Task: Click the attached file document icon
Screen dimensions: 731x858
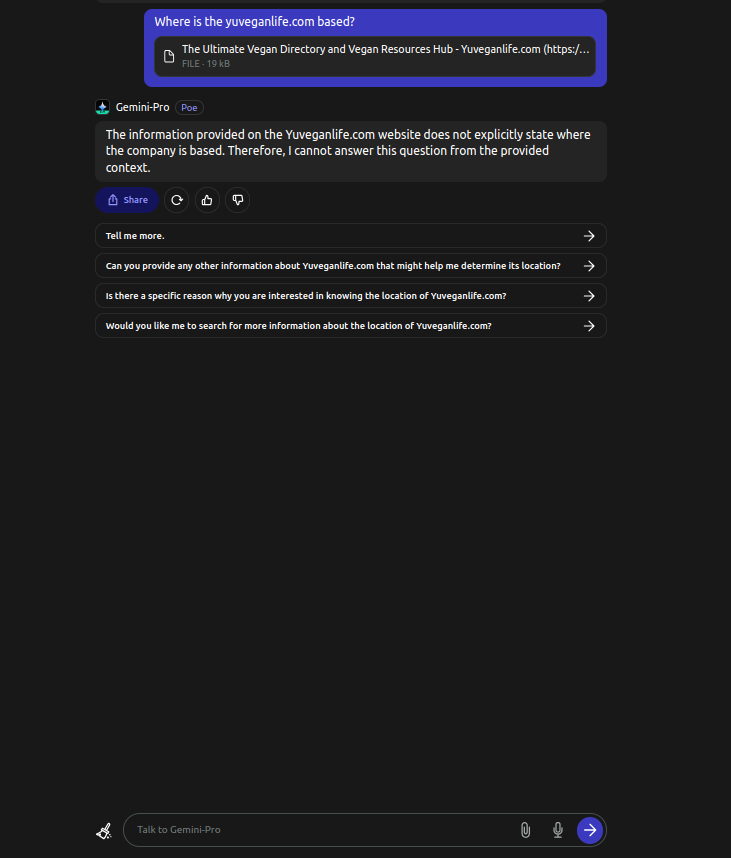Action: [x=169, y=56]
